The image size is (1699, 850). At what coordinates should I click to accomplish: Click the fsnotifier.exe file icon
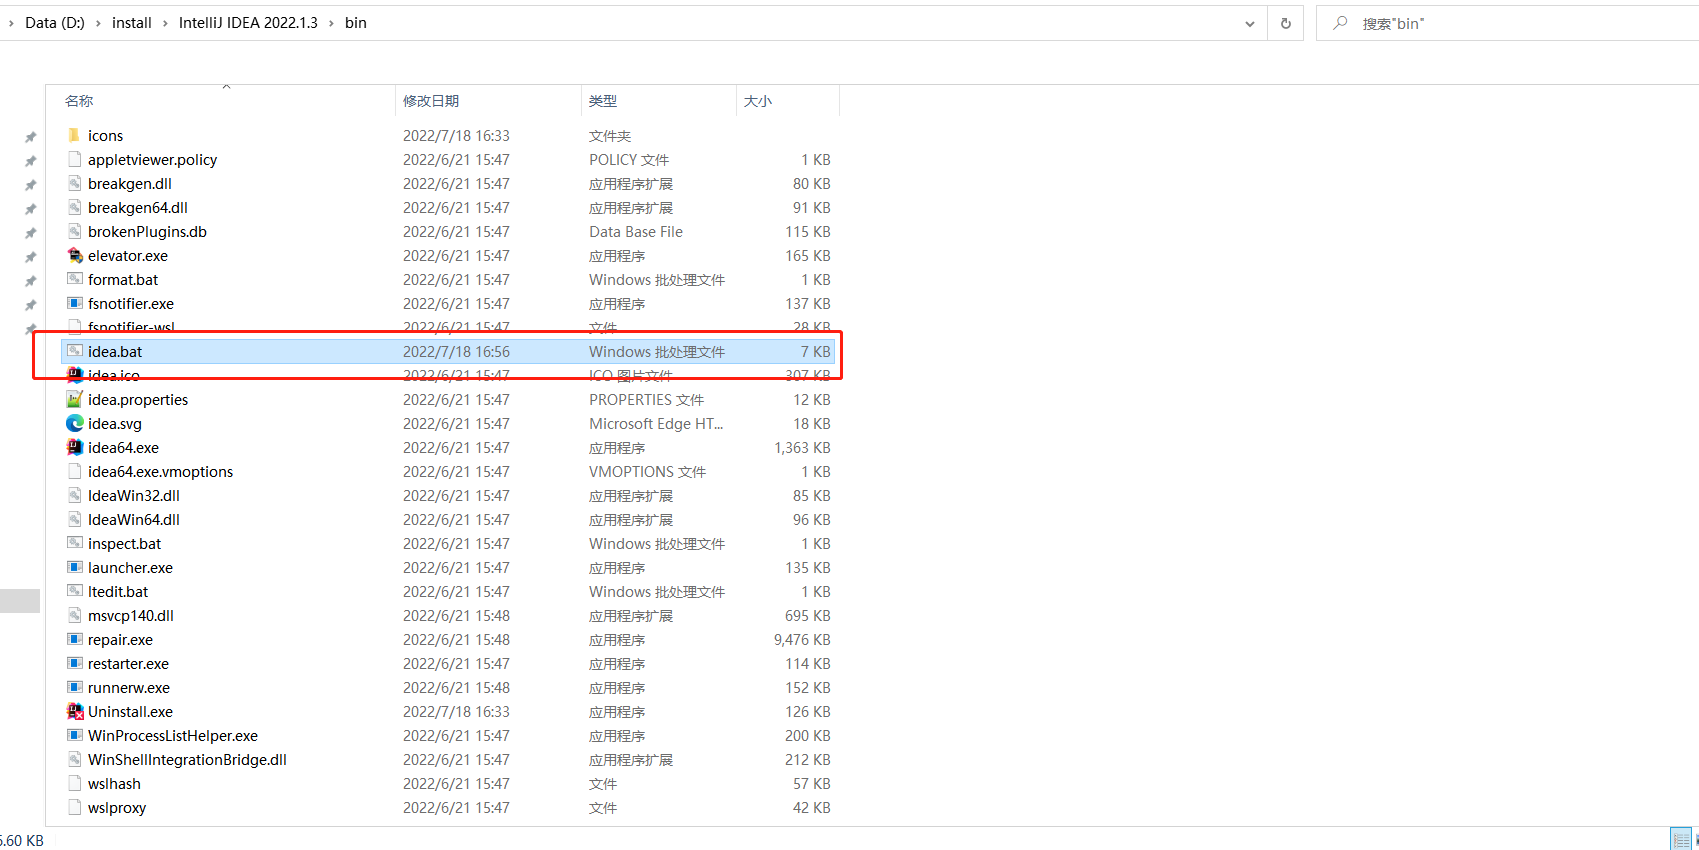(x=74, y=303)
